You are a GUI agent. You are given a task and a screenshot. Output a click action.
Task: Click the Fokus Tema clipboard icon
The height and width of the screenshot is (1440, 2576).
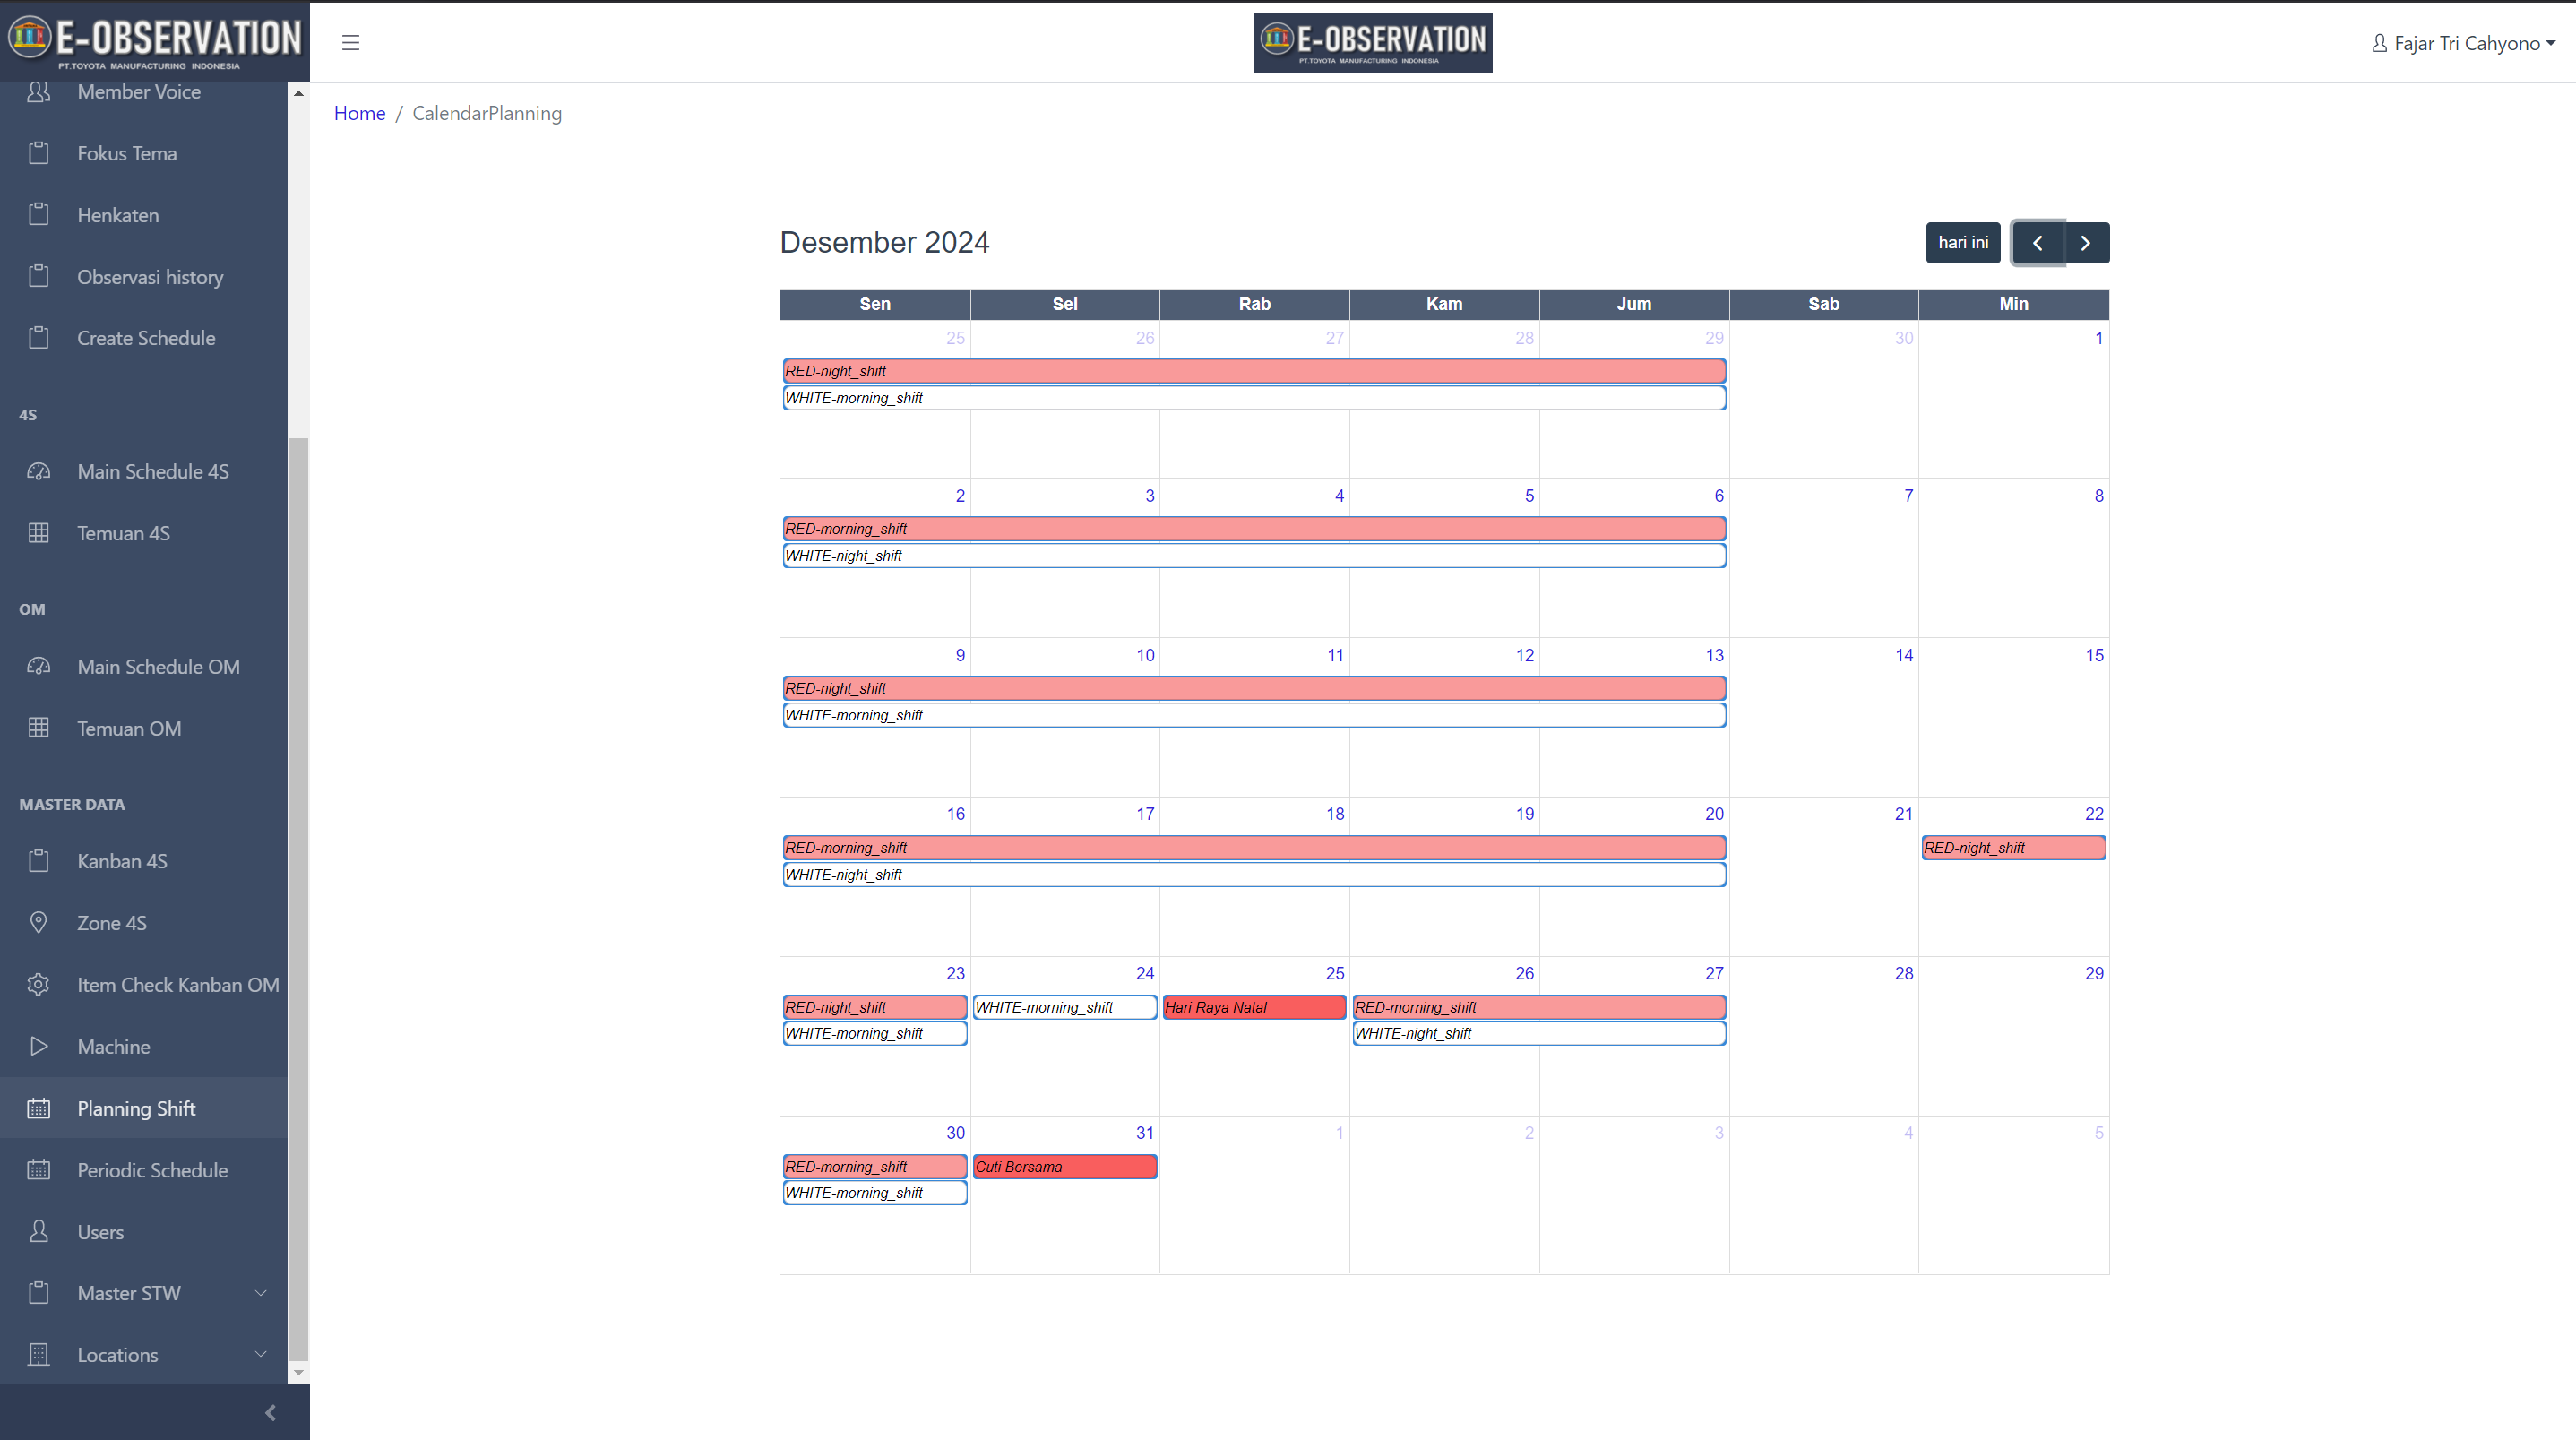(x=38, y=153)
